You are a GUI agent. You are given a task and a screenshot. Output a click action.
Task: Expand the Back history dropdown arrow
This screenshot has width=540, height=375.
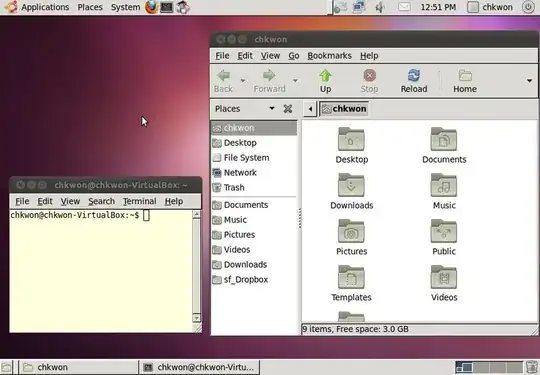(243, 81)
